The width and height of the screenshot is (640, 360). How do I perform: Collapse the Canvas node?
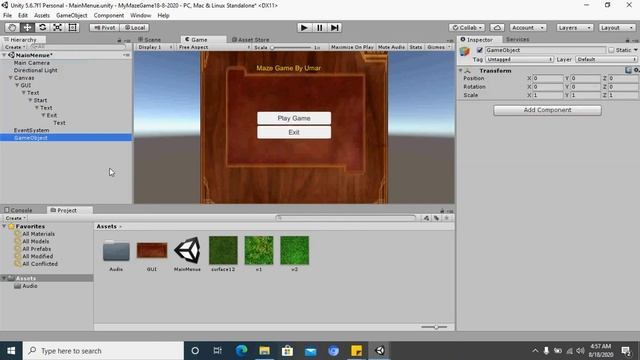(x=11, y=78)
